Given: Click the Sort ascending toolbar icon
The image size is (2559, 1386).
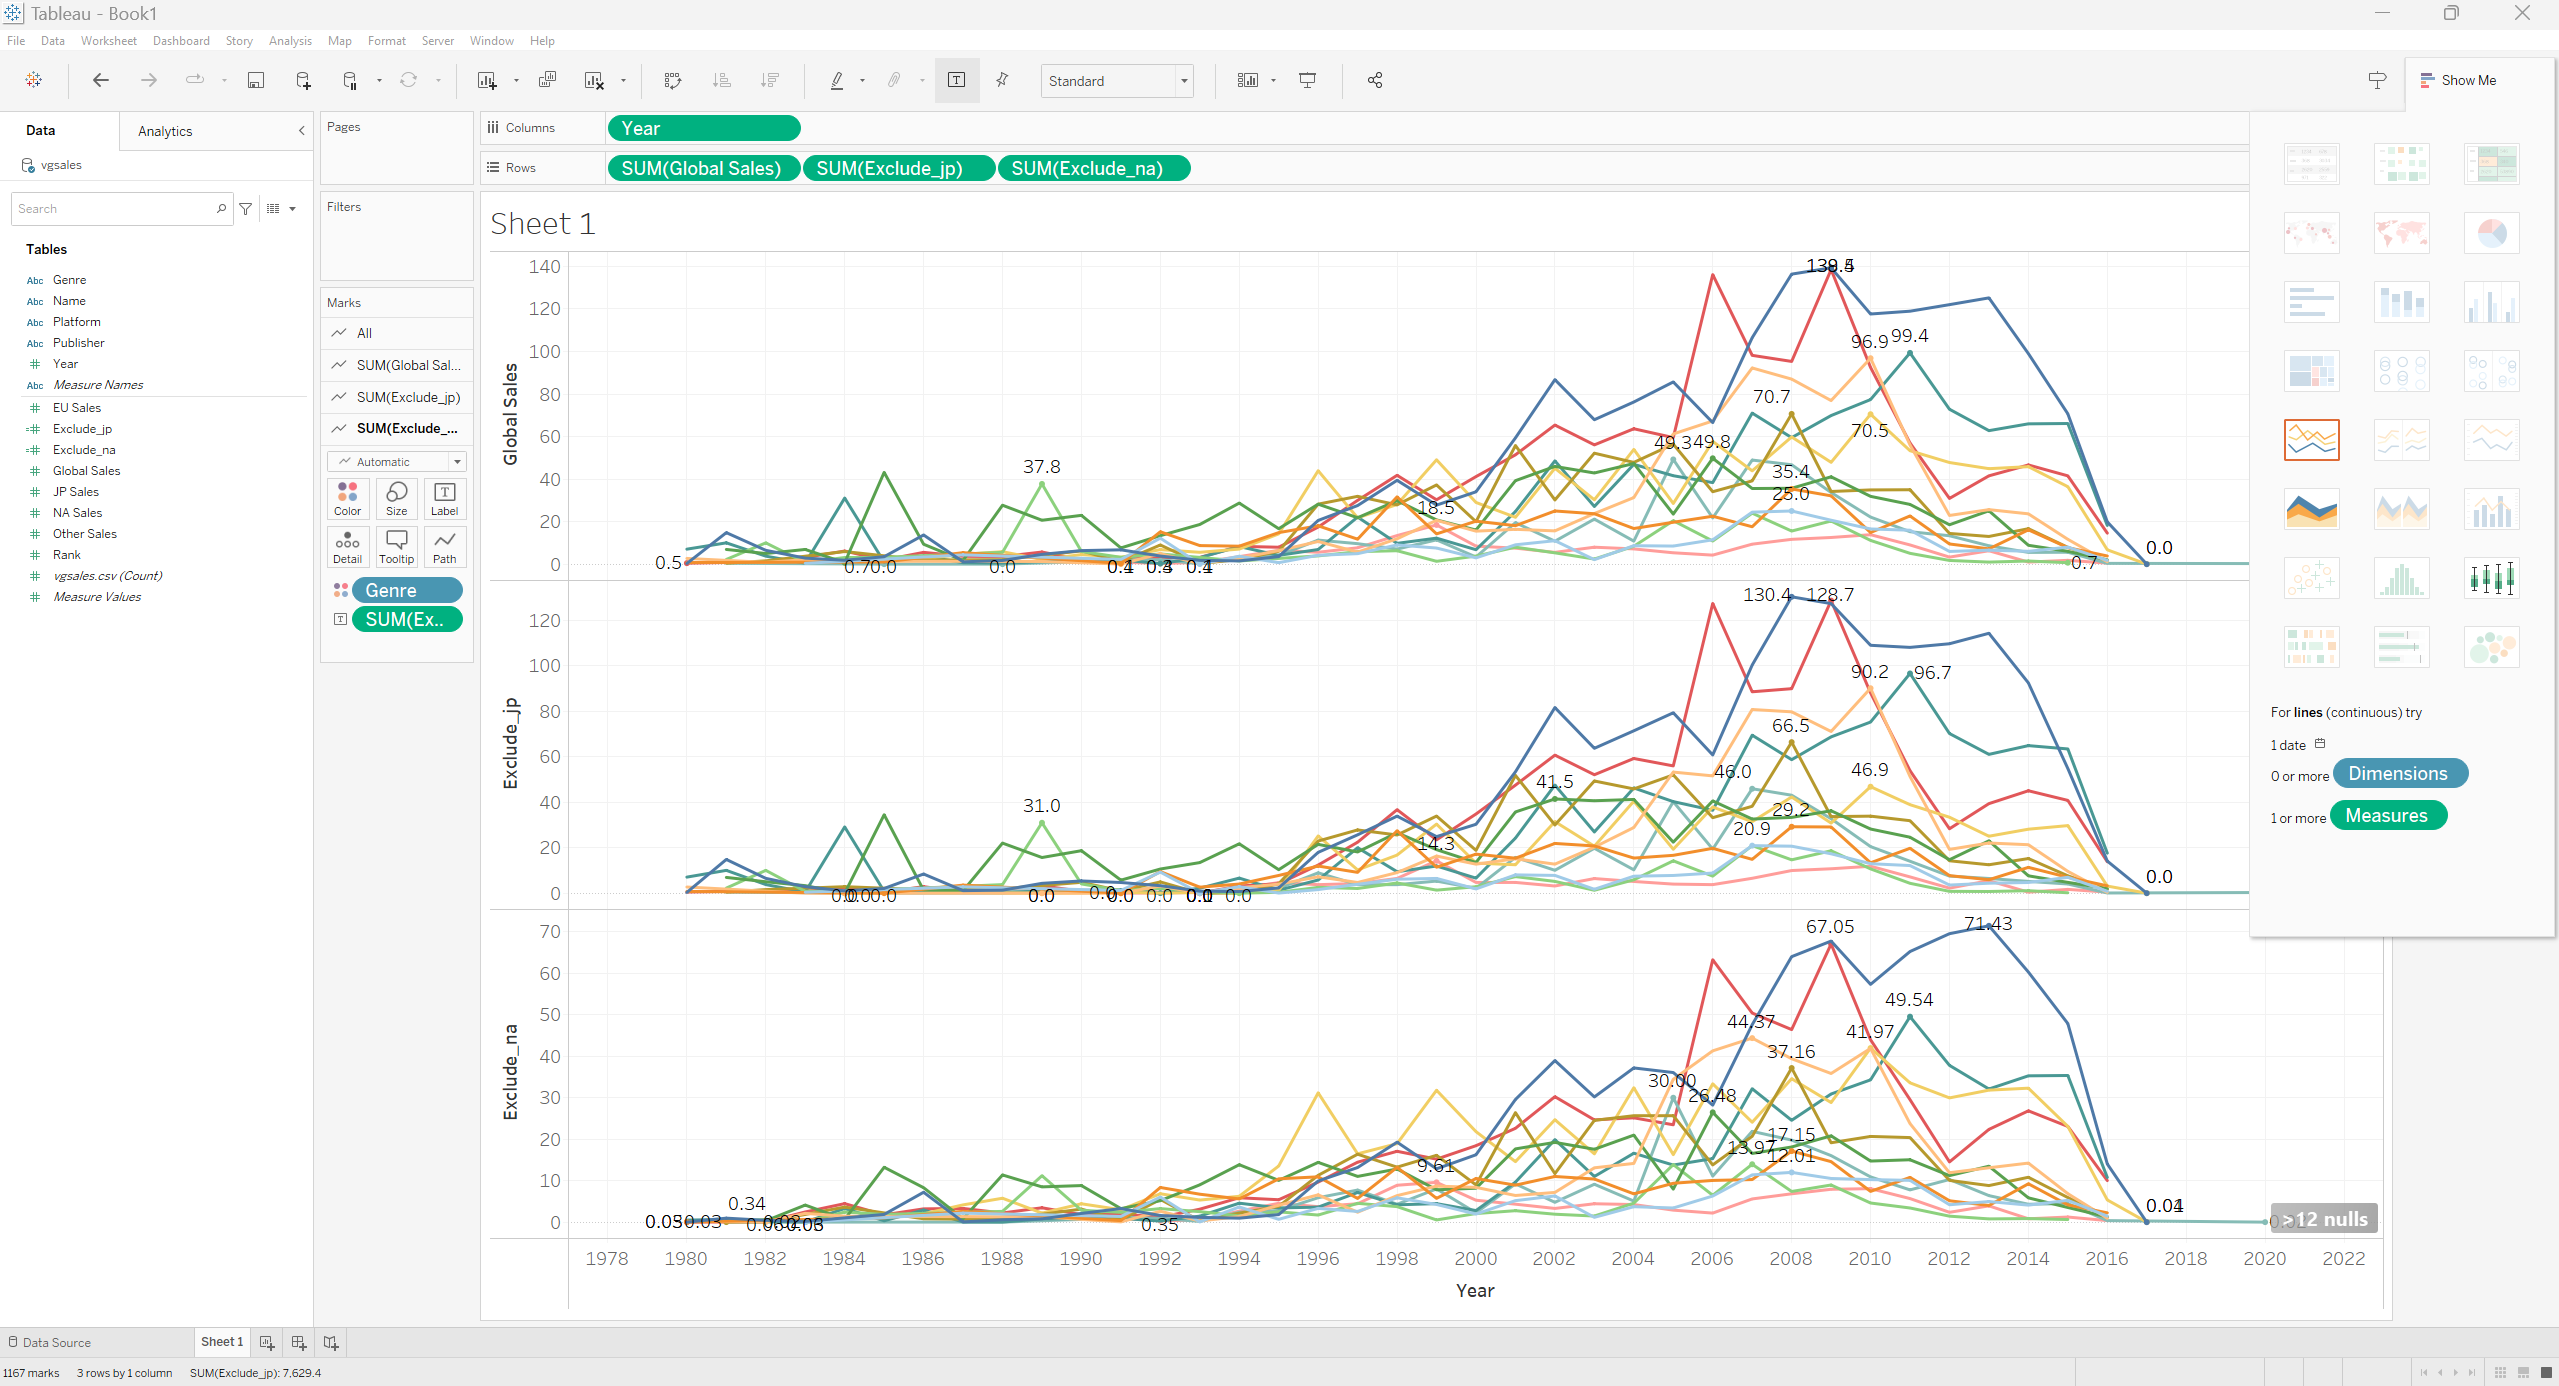Looking at the screenshot, I should [x=721, y=80].
